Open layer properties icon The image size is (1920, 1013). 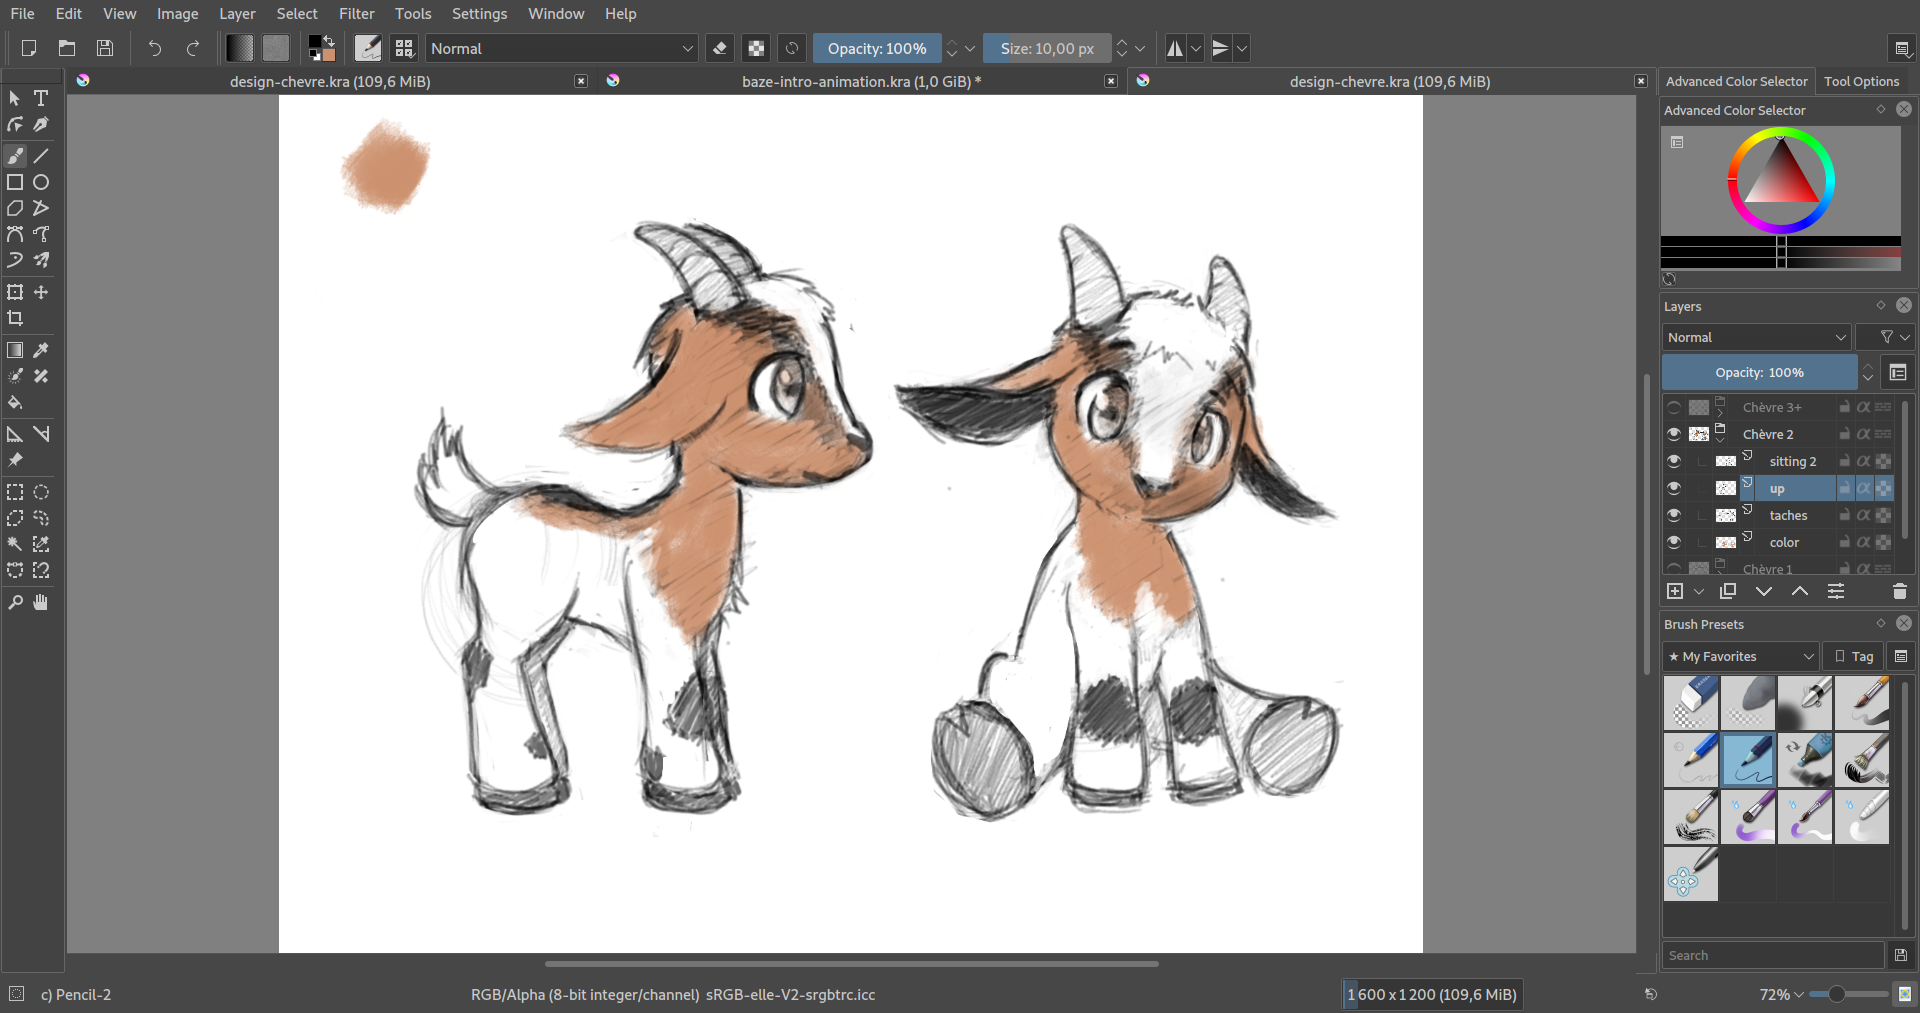1836,592
